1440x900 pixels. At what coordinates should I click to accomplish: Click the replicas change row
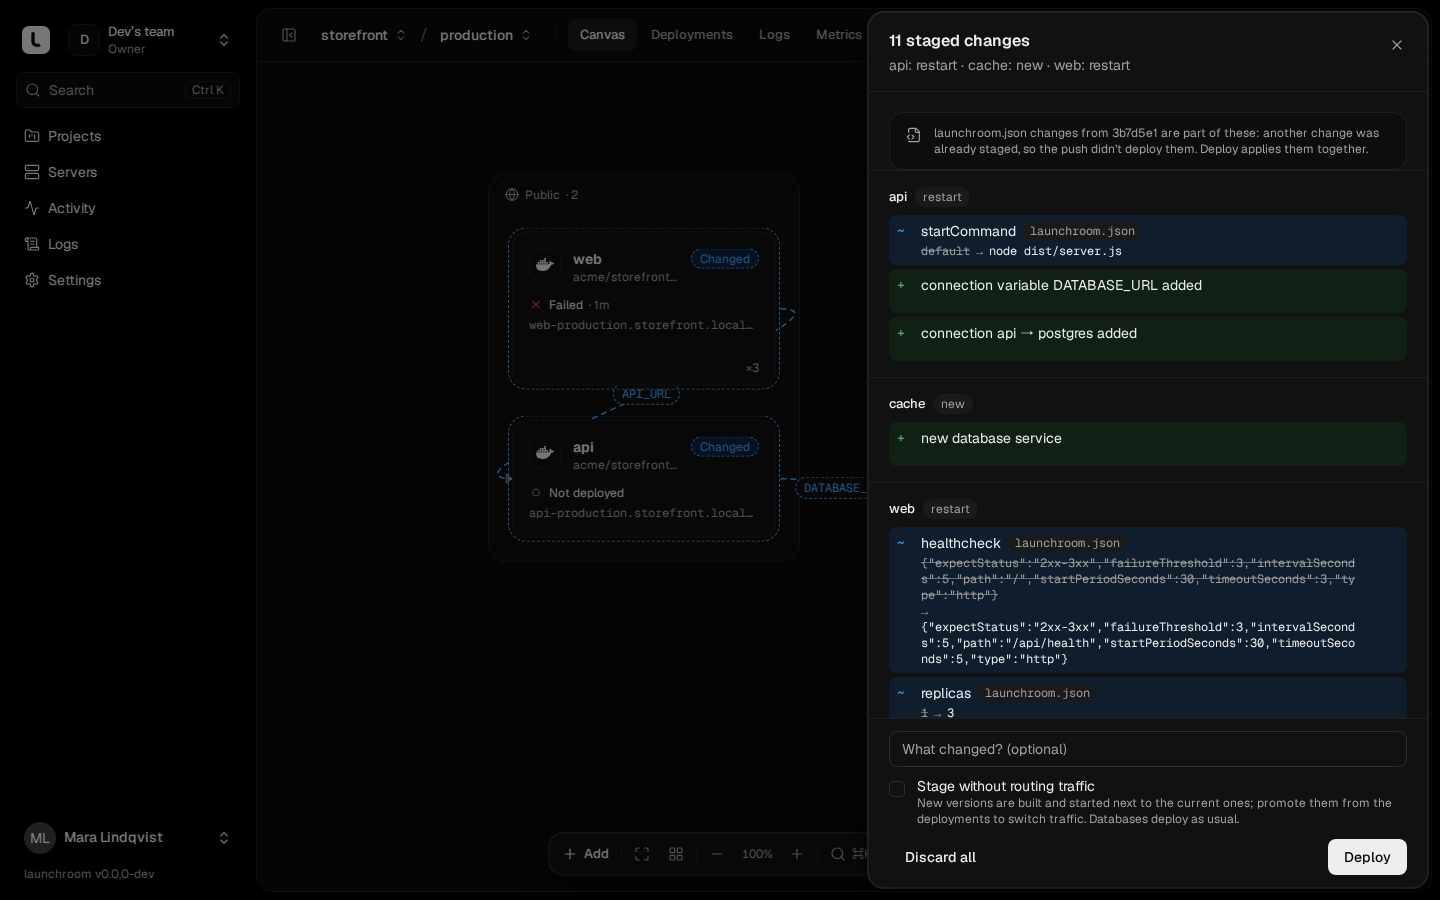(x=1148, y=698)
